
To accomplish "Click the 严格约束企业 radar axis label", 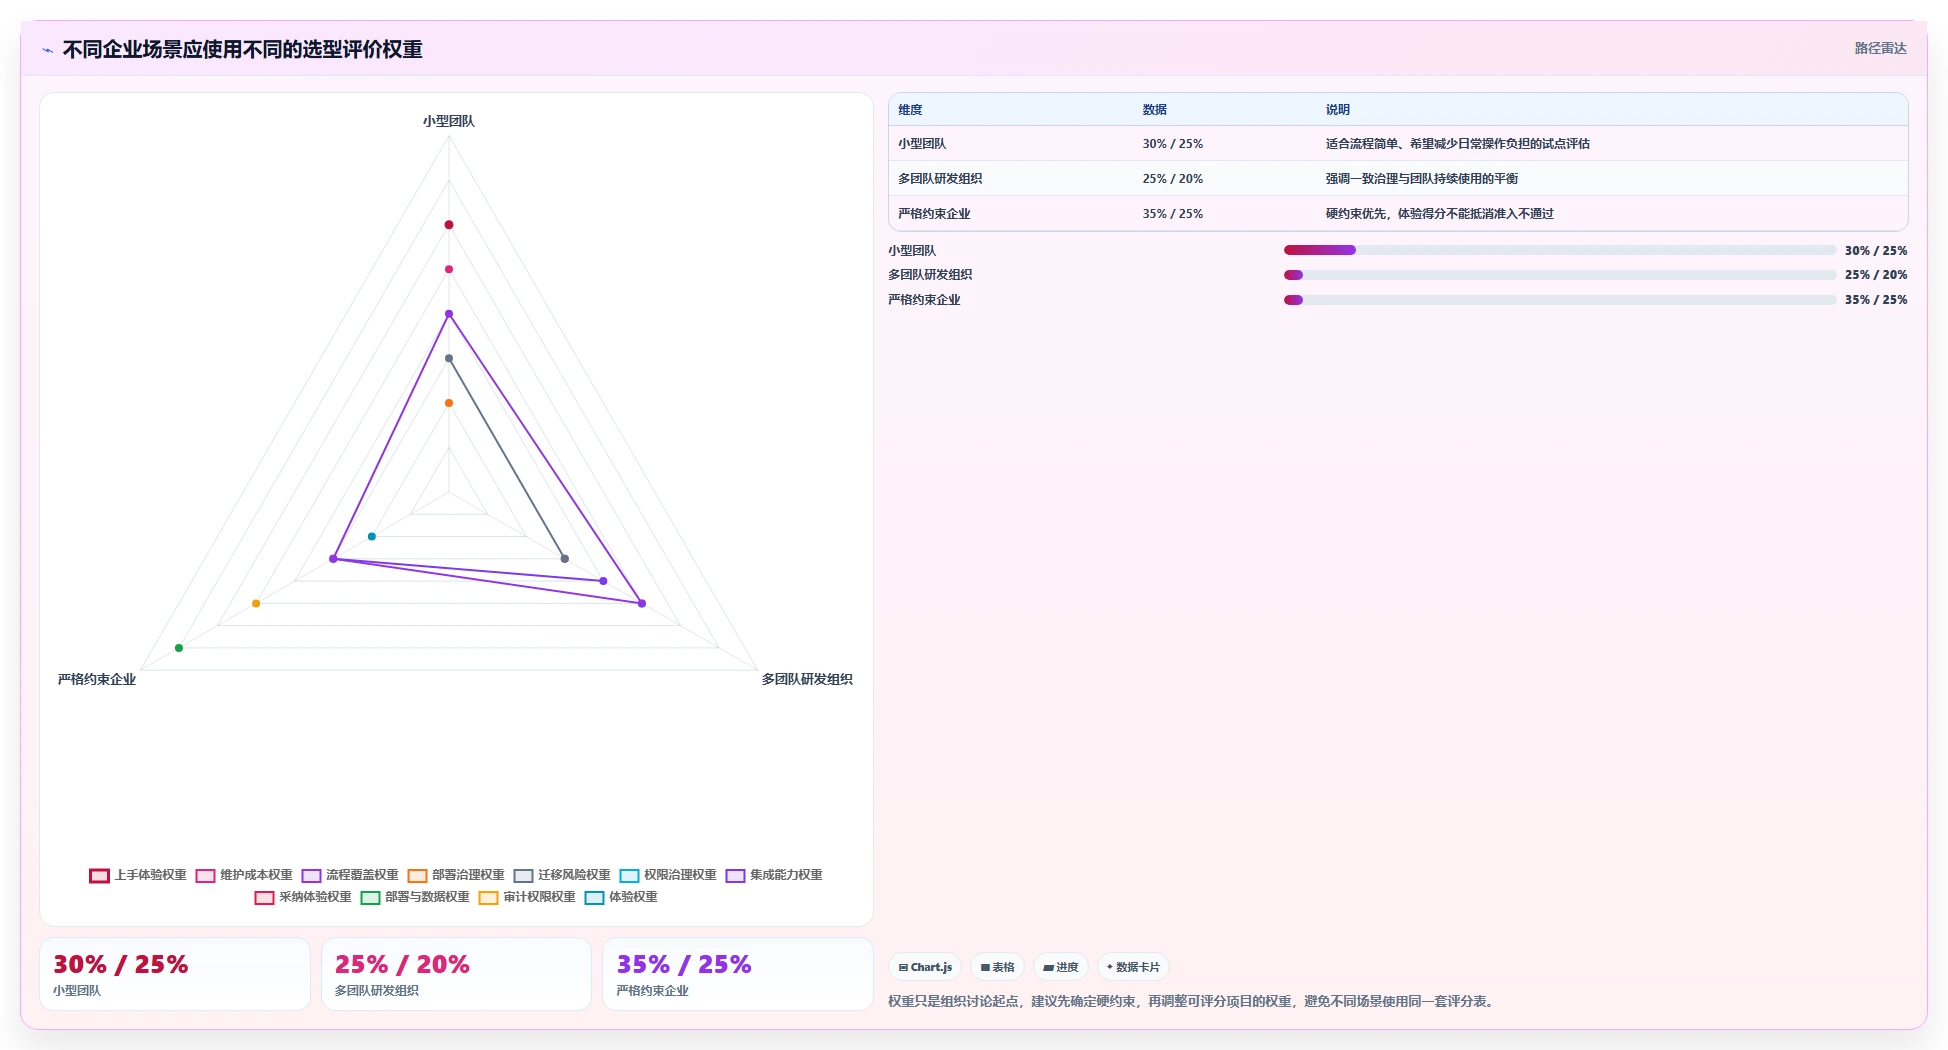I will pos(97,679).
